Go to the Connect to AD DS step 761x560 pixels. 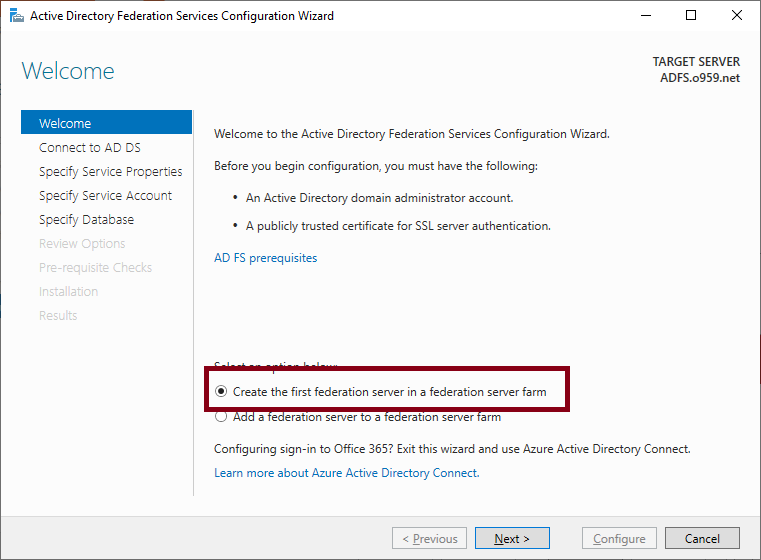pos(90,148)
